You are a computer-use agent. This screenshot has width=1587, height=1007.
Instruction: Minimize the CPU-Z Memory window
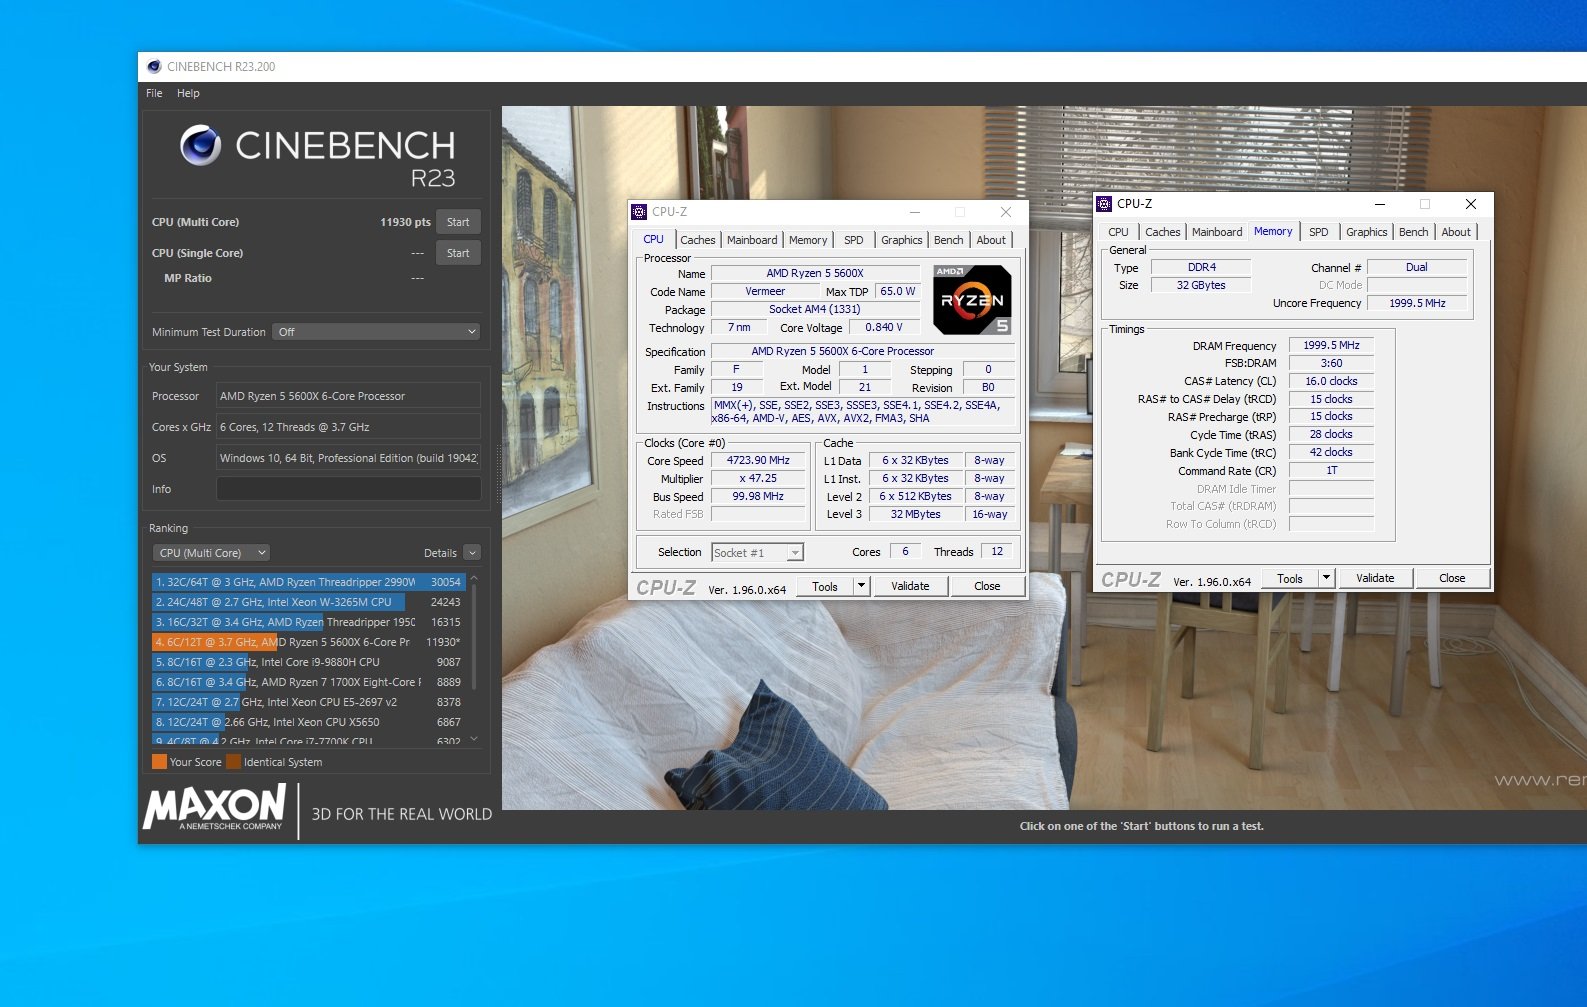point(1380,204)
